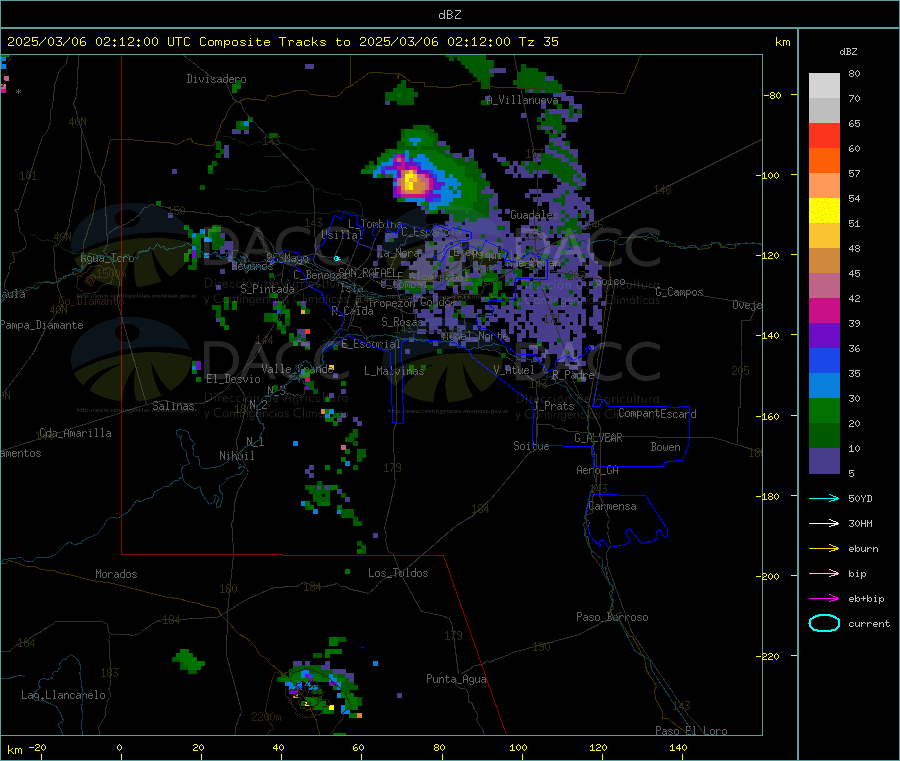This screenshot has height=761, width=900.
Task: Select the yellow eburn arrow icon
Action: [824, 548]
